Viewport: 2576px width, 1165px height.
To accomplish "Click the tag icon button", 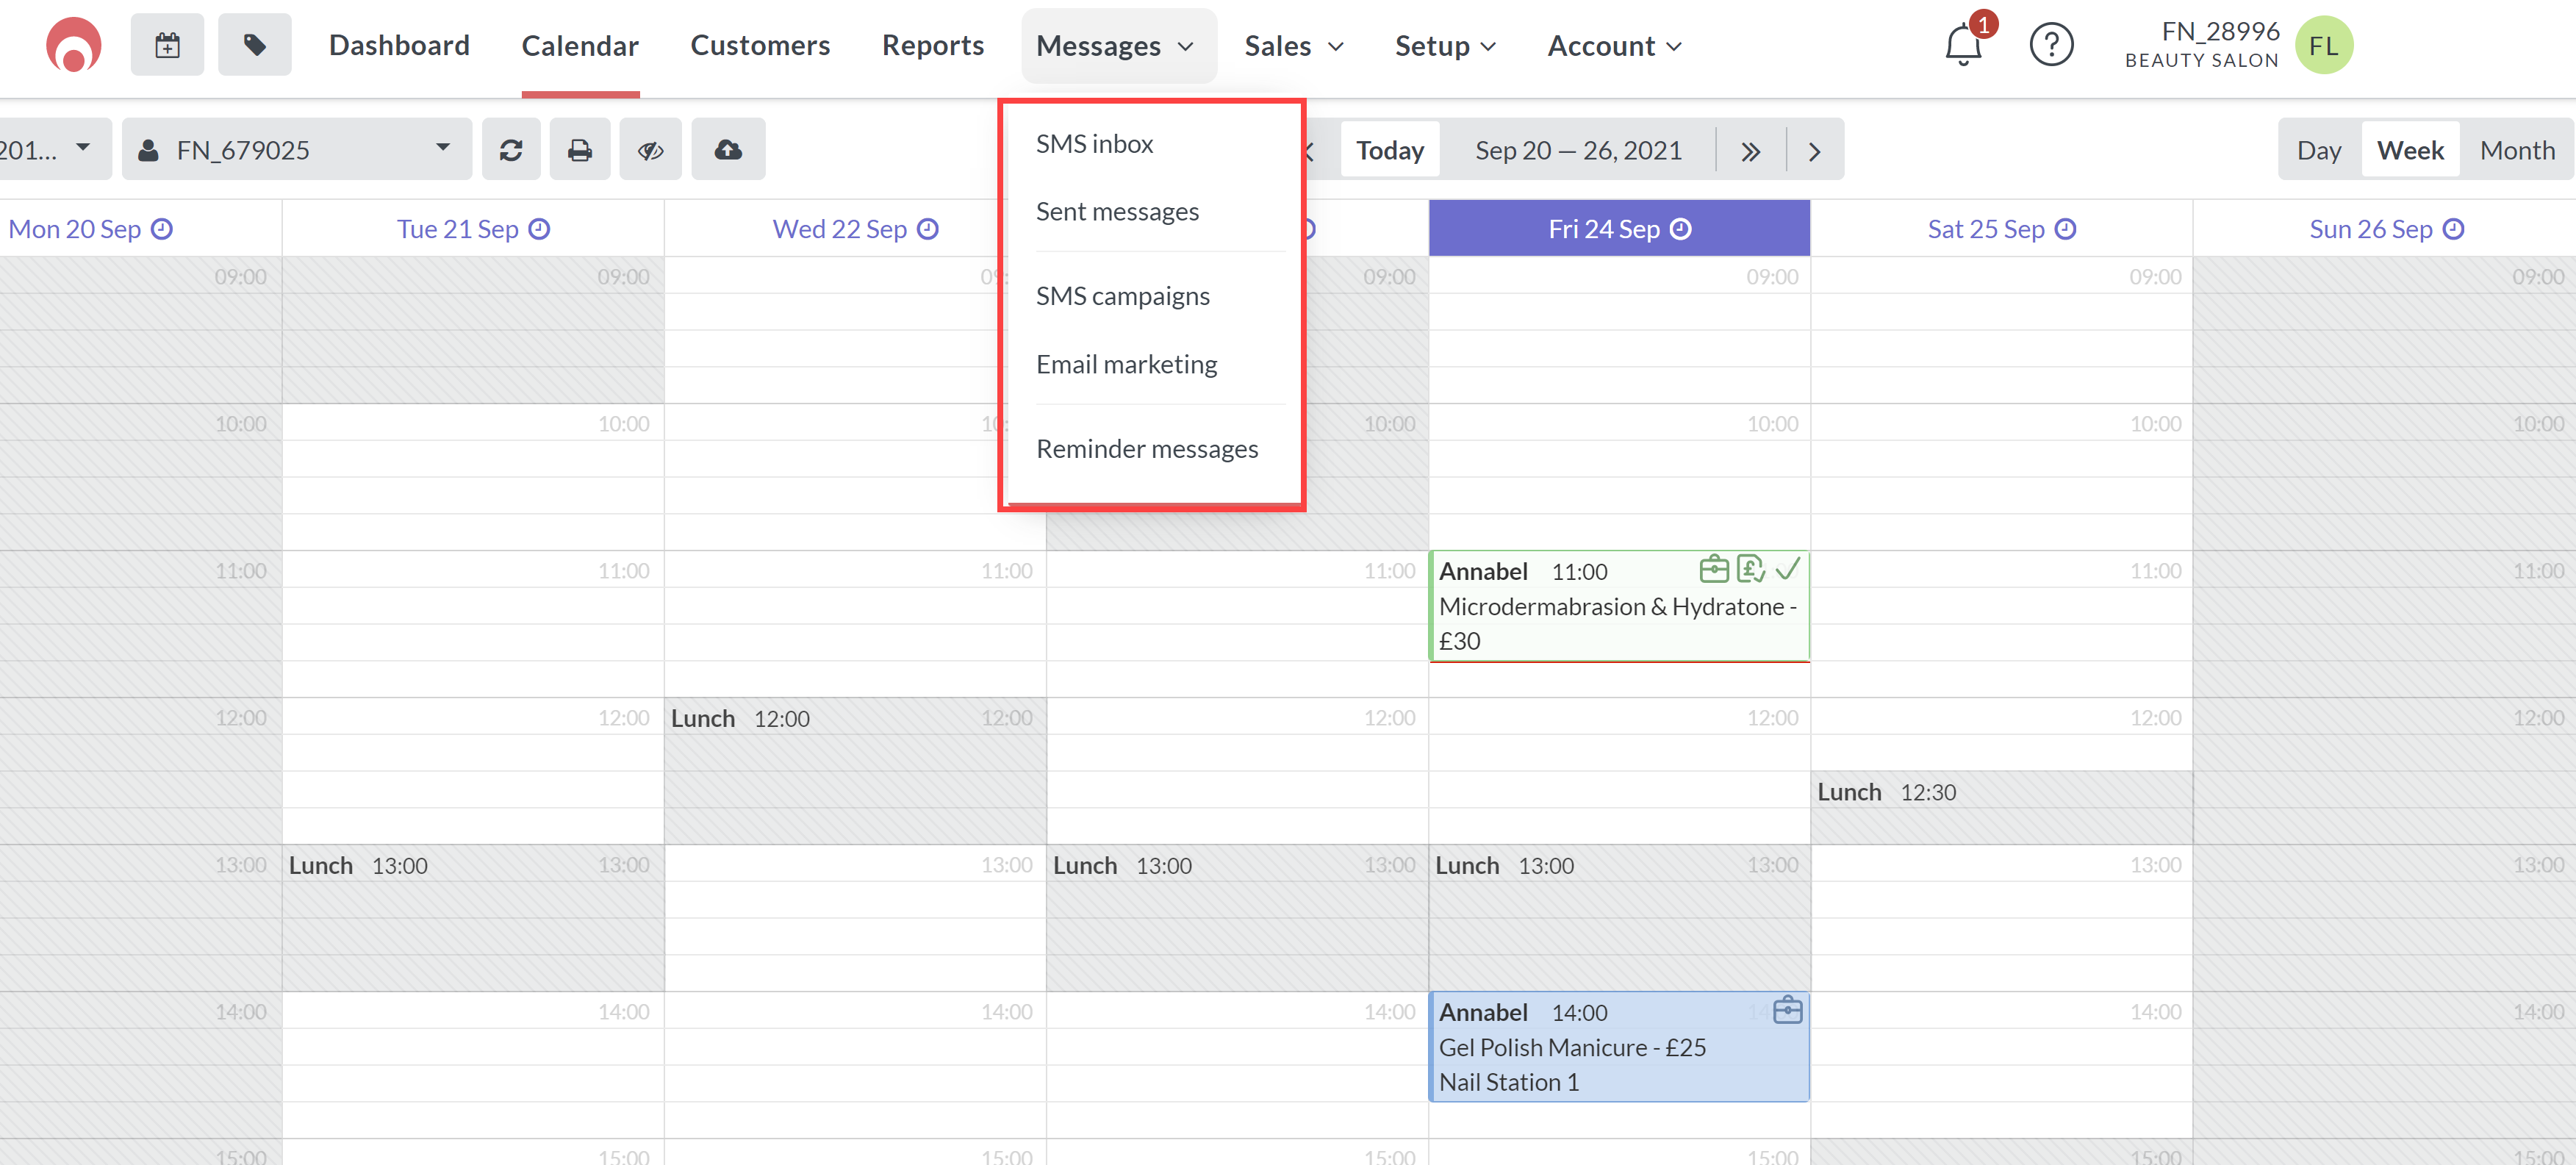I will [x=255, y=45].
